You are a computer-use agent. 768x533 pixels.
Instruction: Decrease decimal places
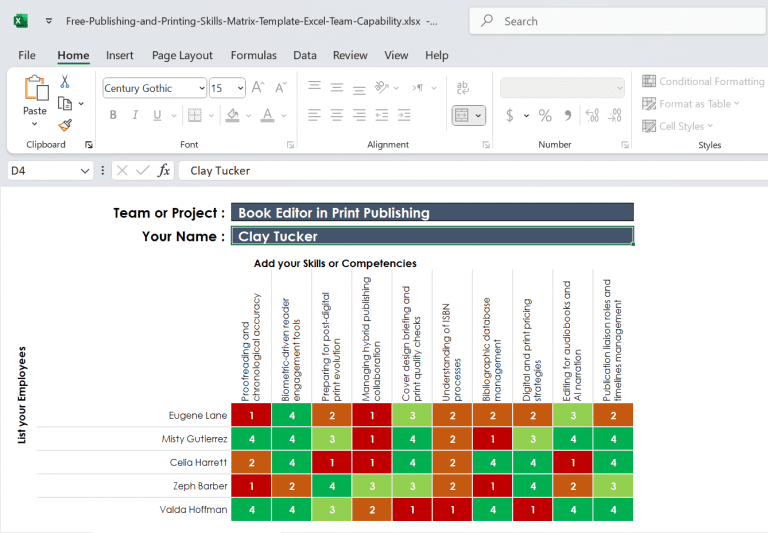(615, 116)
